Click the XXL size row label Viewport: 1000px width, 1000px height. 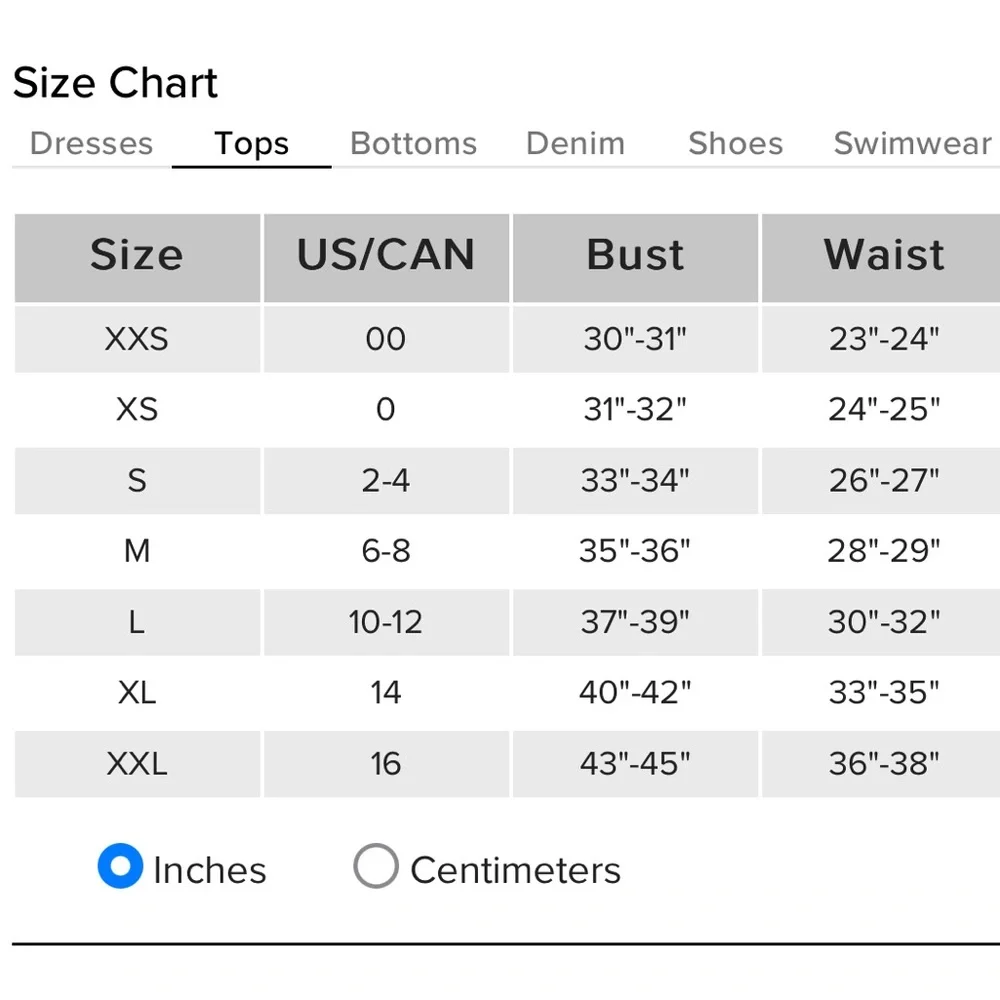pyautogui.click(x=137, y=764)
